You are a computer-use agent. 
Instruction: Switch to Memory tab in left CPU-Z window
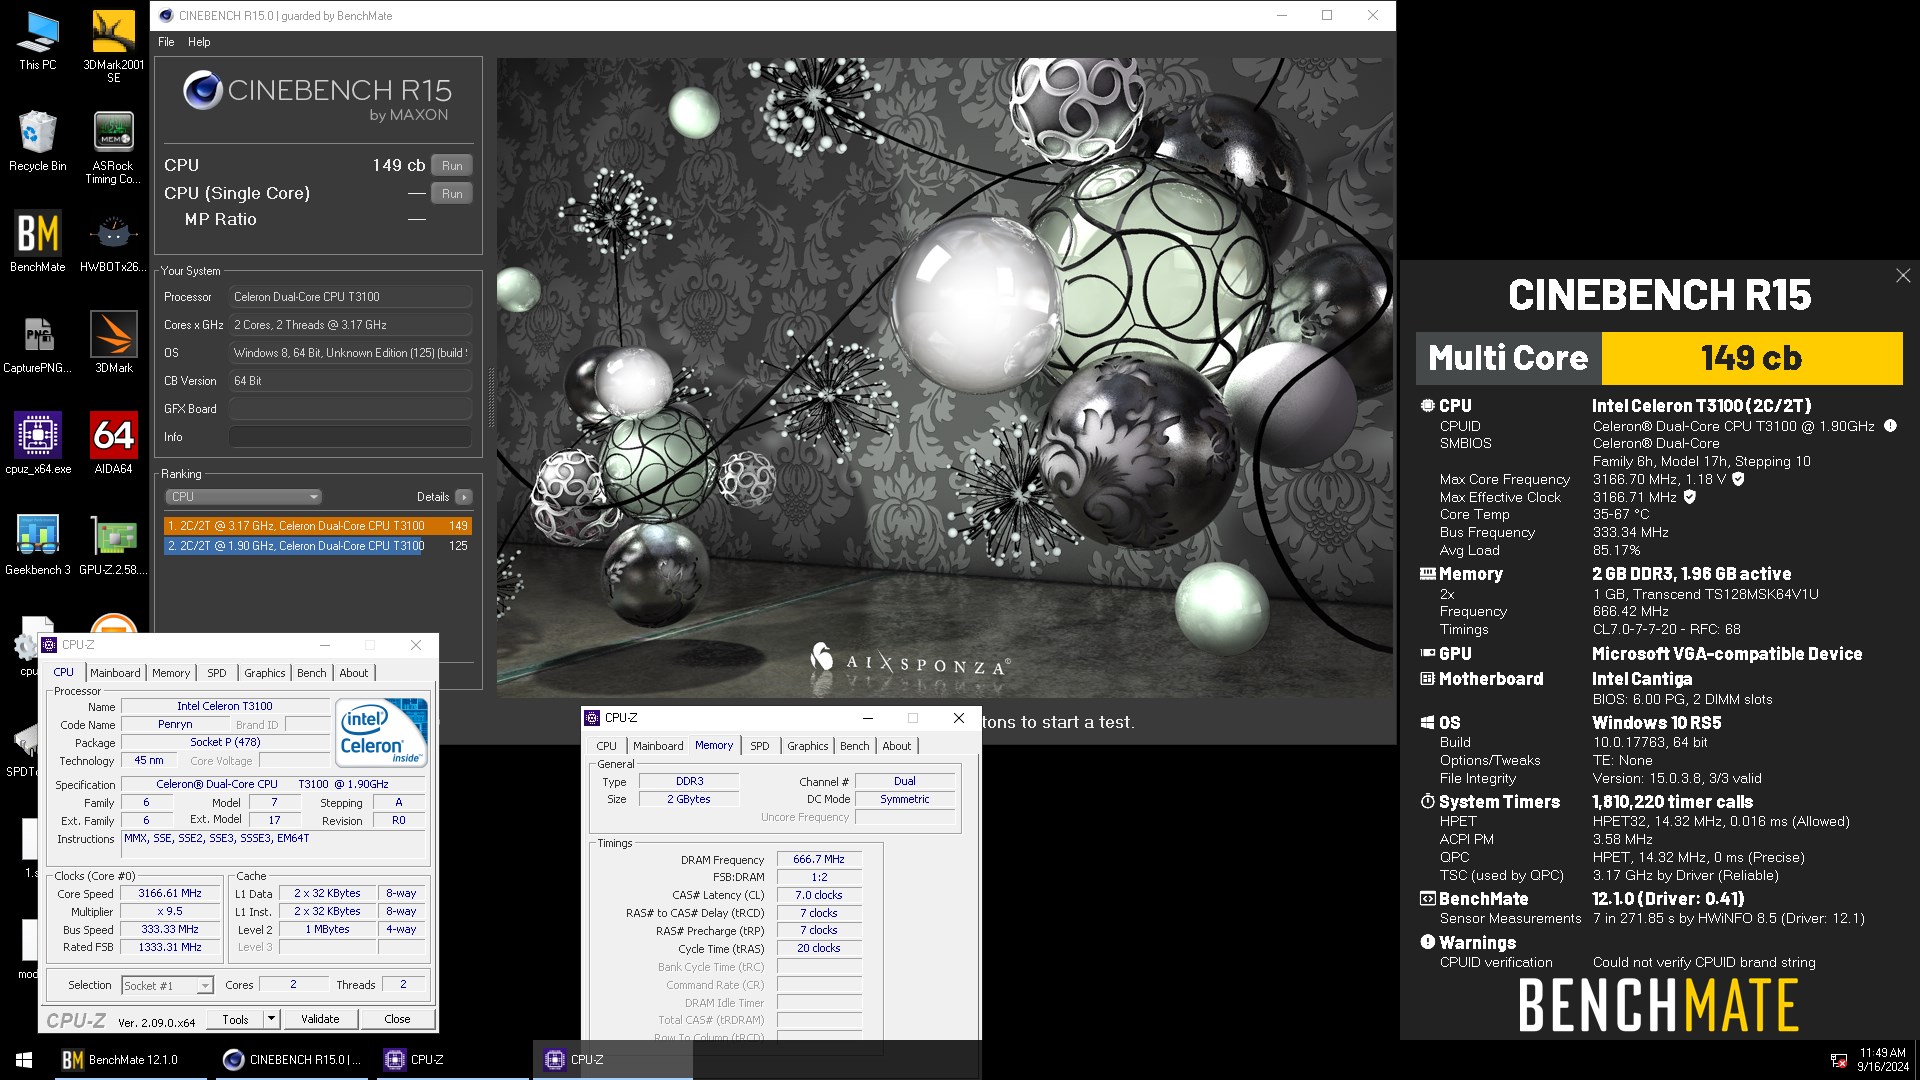[171, 673]
